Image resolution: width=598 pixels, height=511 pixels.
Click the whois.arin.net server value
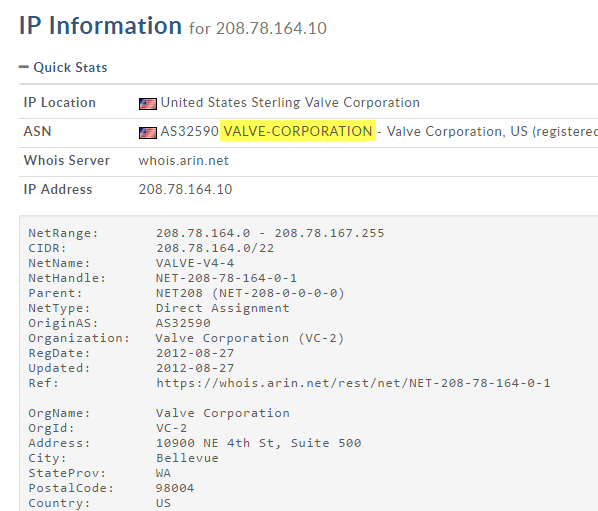183,161
